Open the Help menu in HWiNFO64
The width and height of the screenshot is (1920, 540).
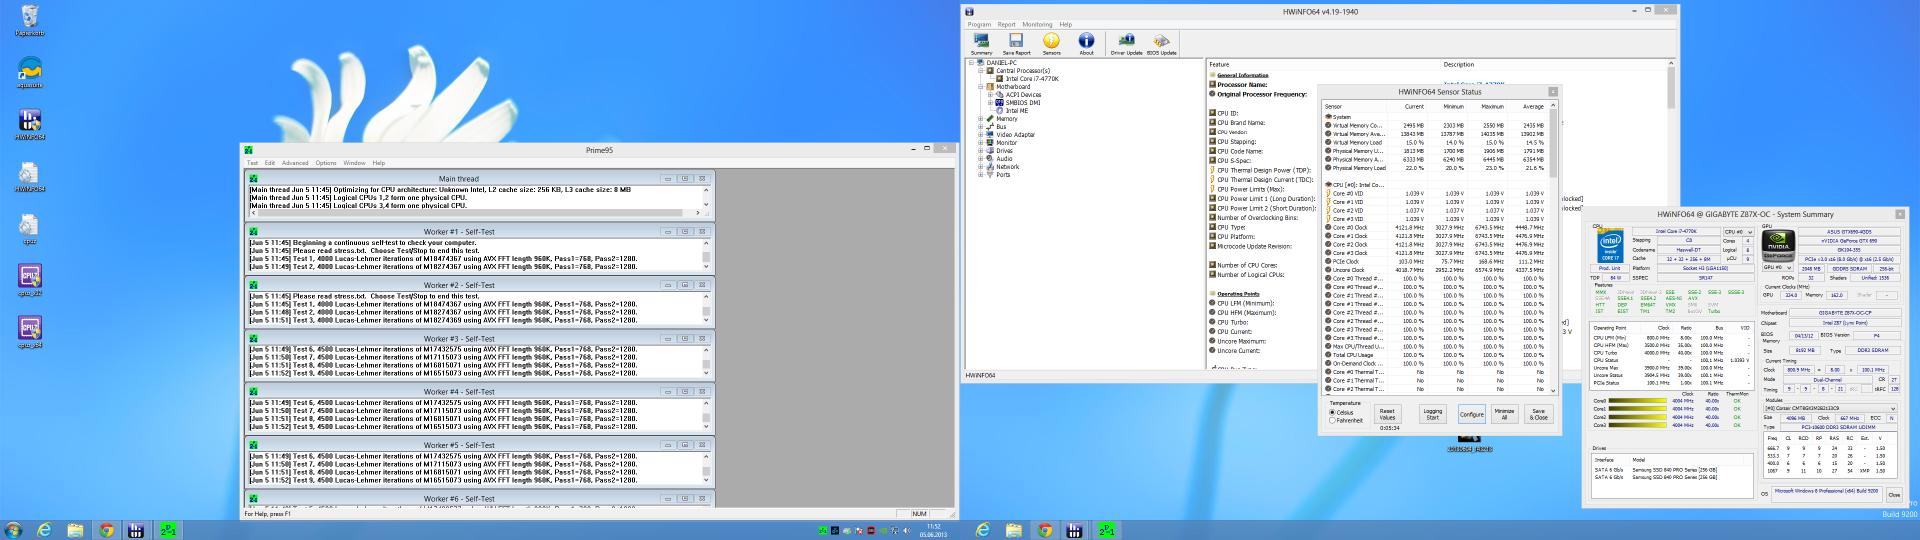(x=1065, y=24)
